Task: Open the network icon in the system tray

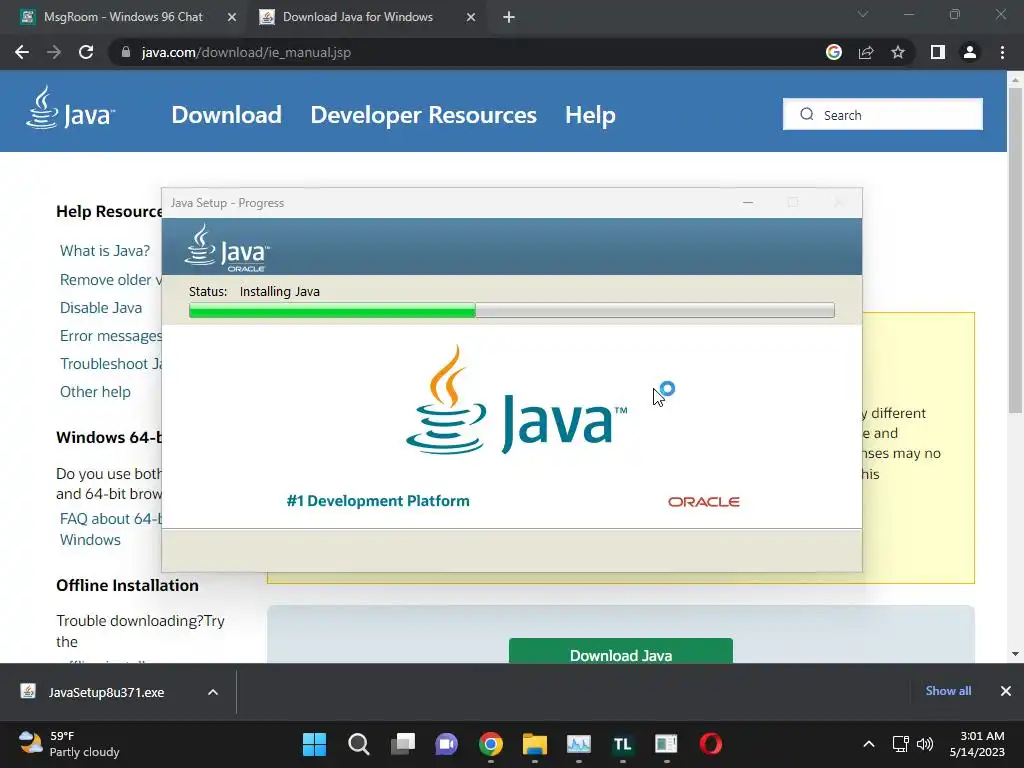Action: (901, 744)
